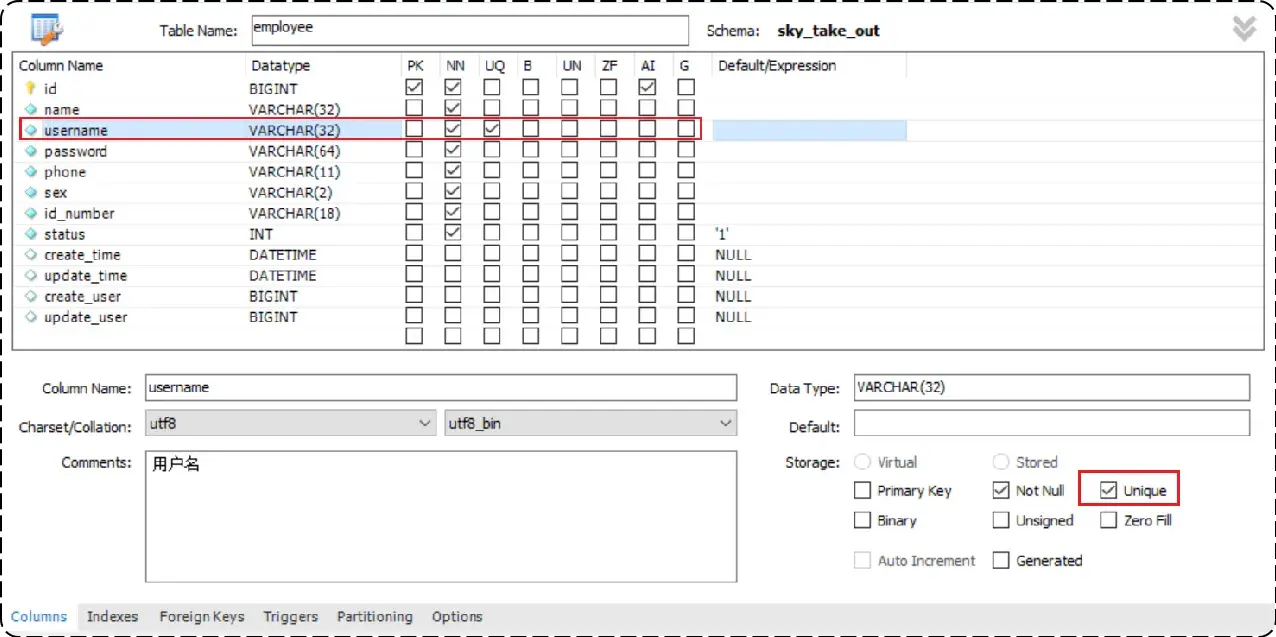Click the Comments text area

click(x=440, y=515)
